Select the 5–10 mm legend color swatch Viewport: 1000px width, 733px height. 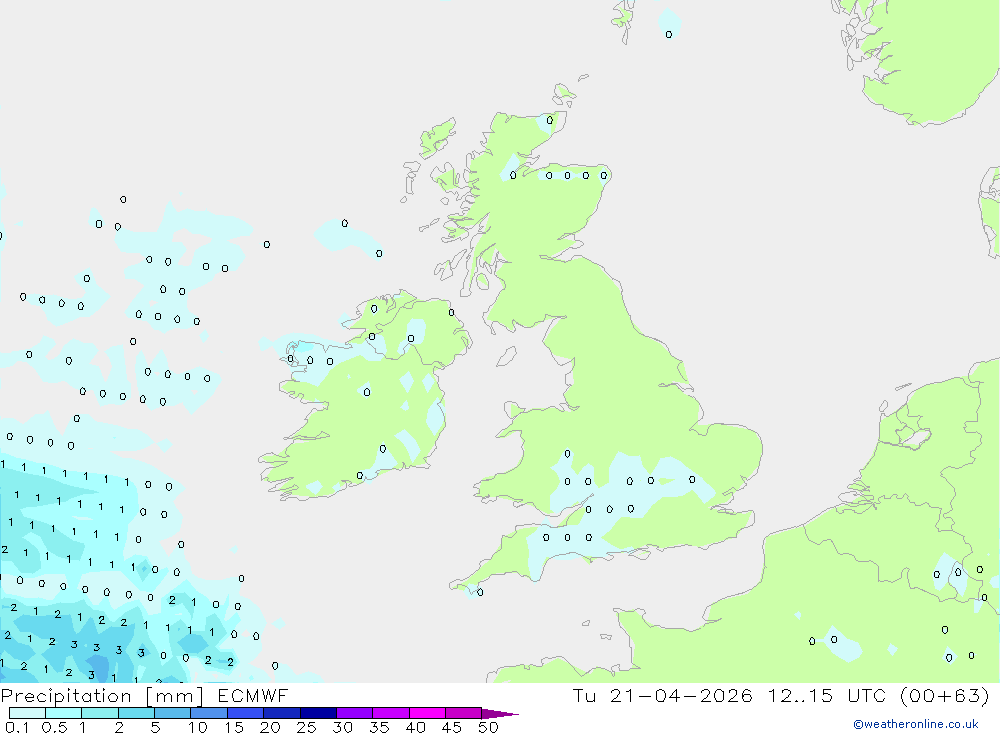click(173, 713)
